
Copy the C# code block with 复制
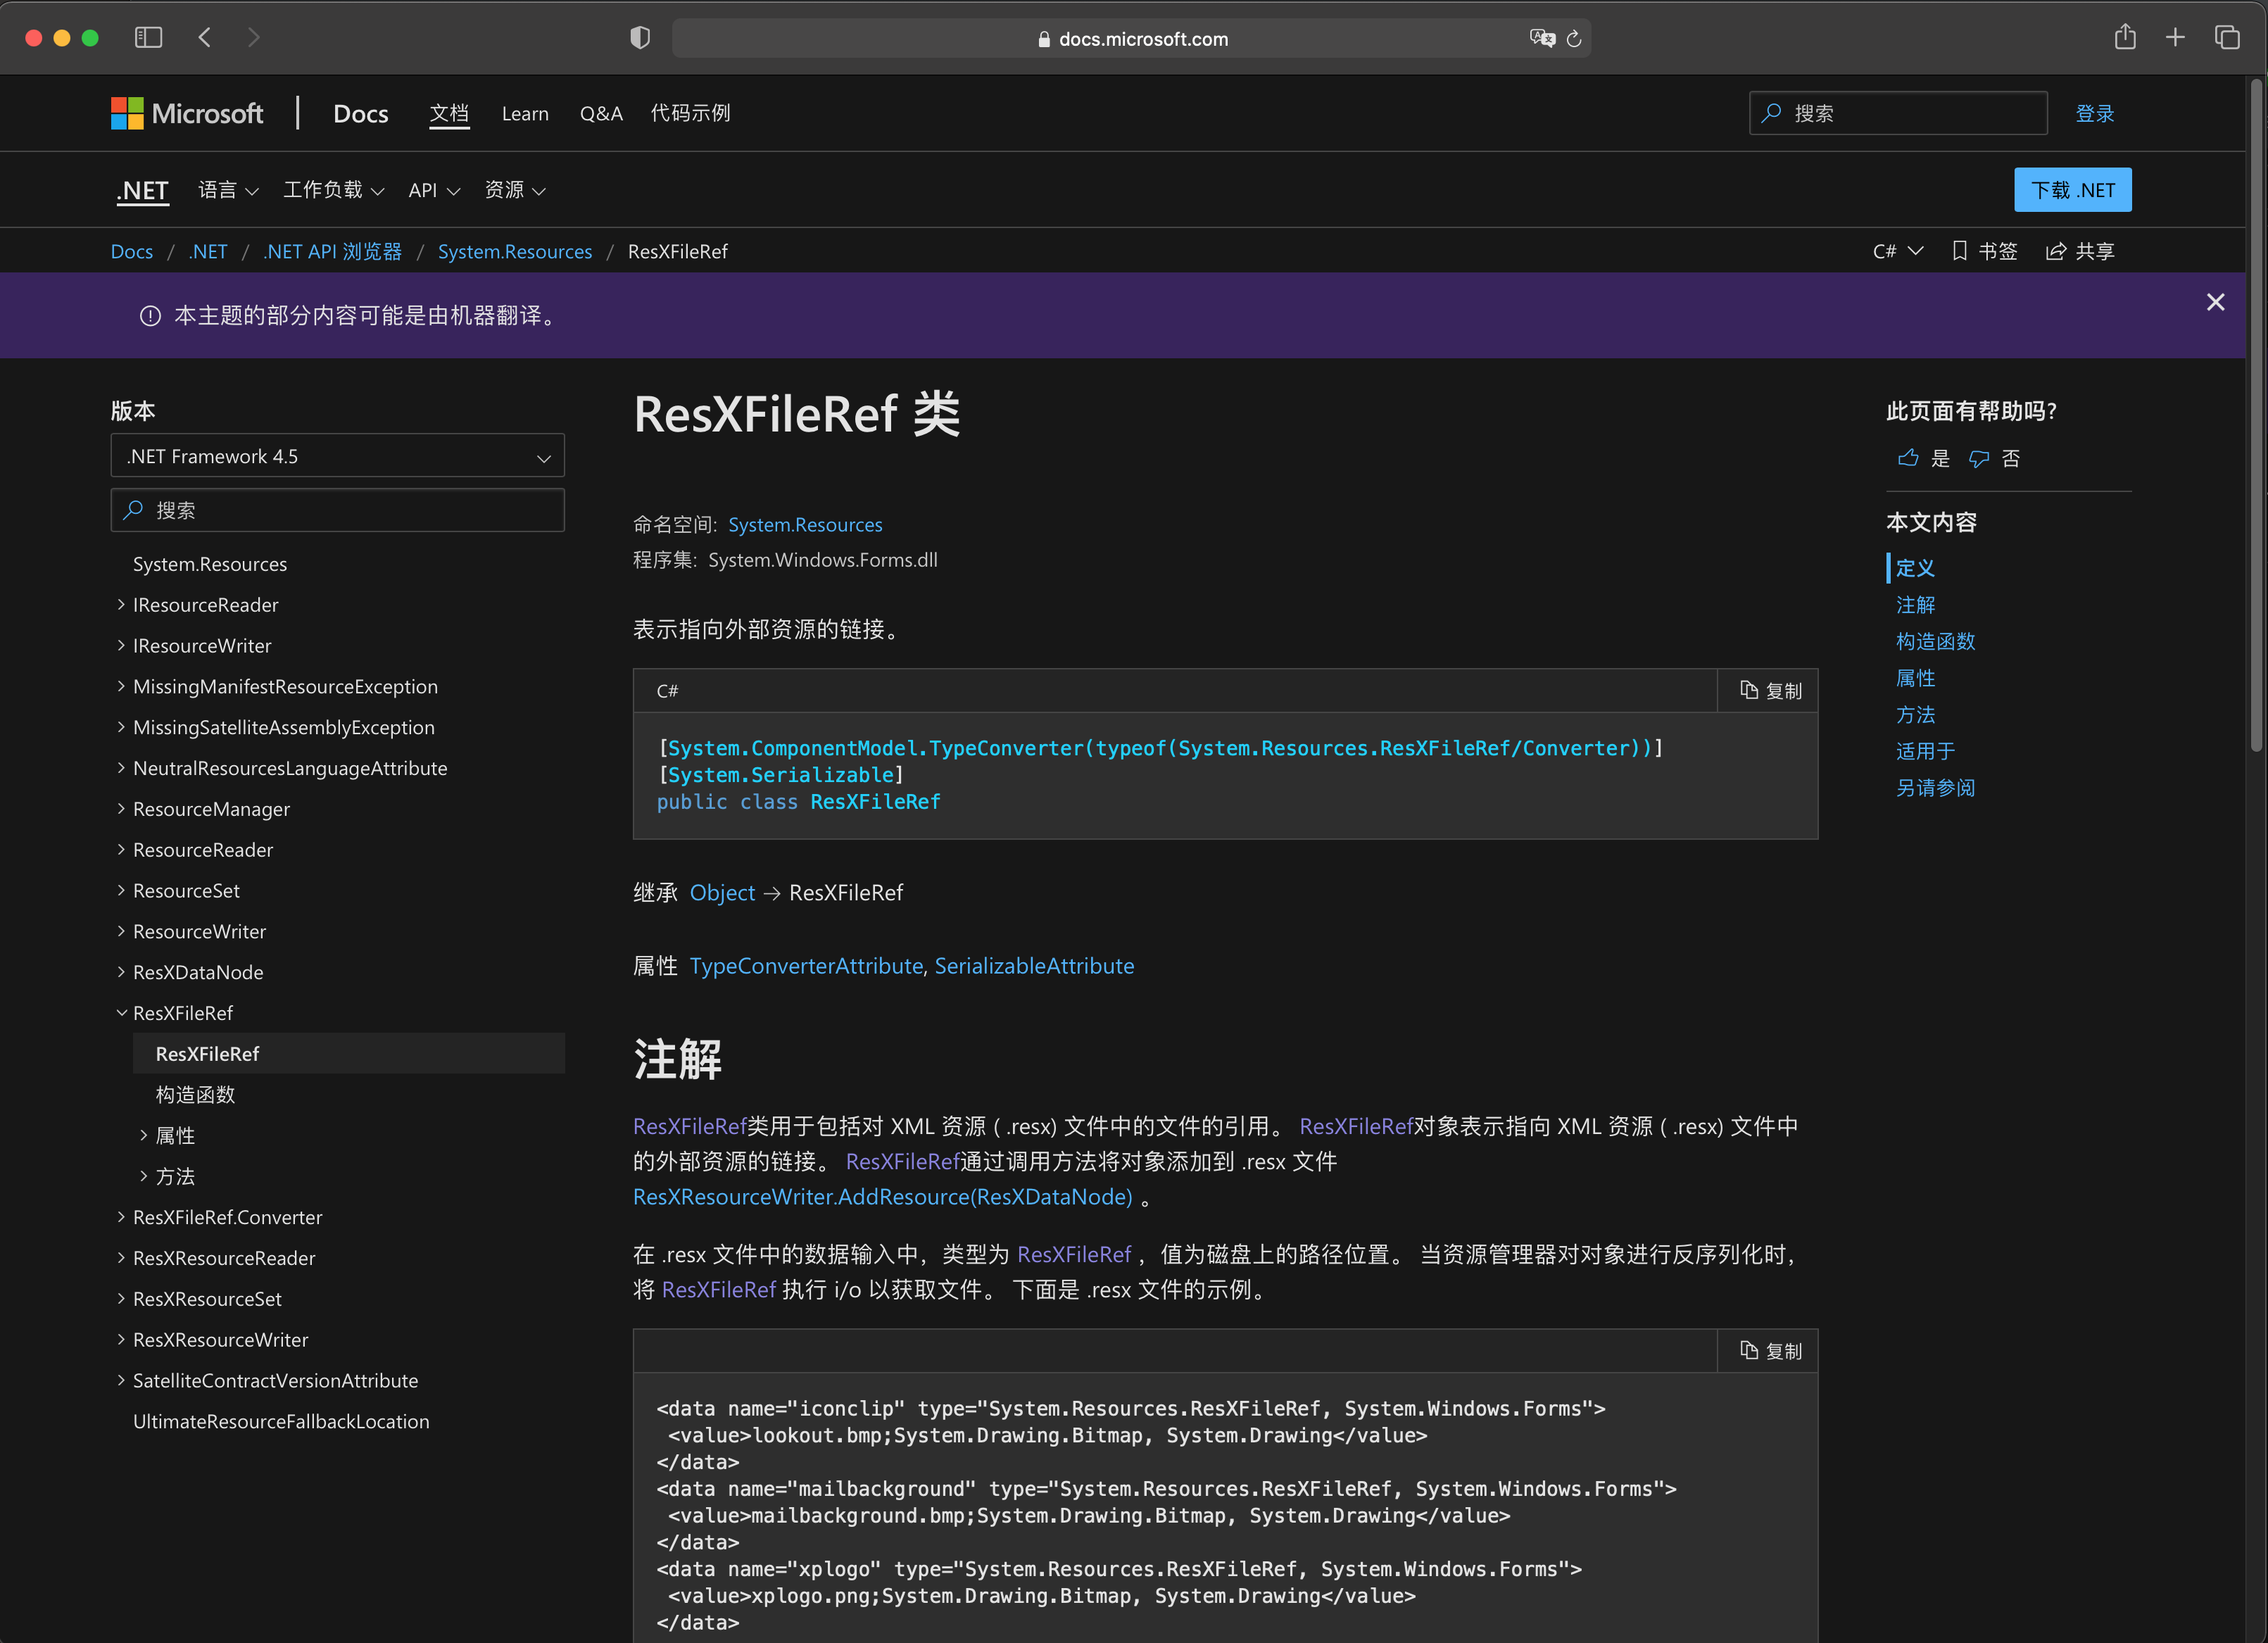pyautogui.click(x=1770, y=690)
